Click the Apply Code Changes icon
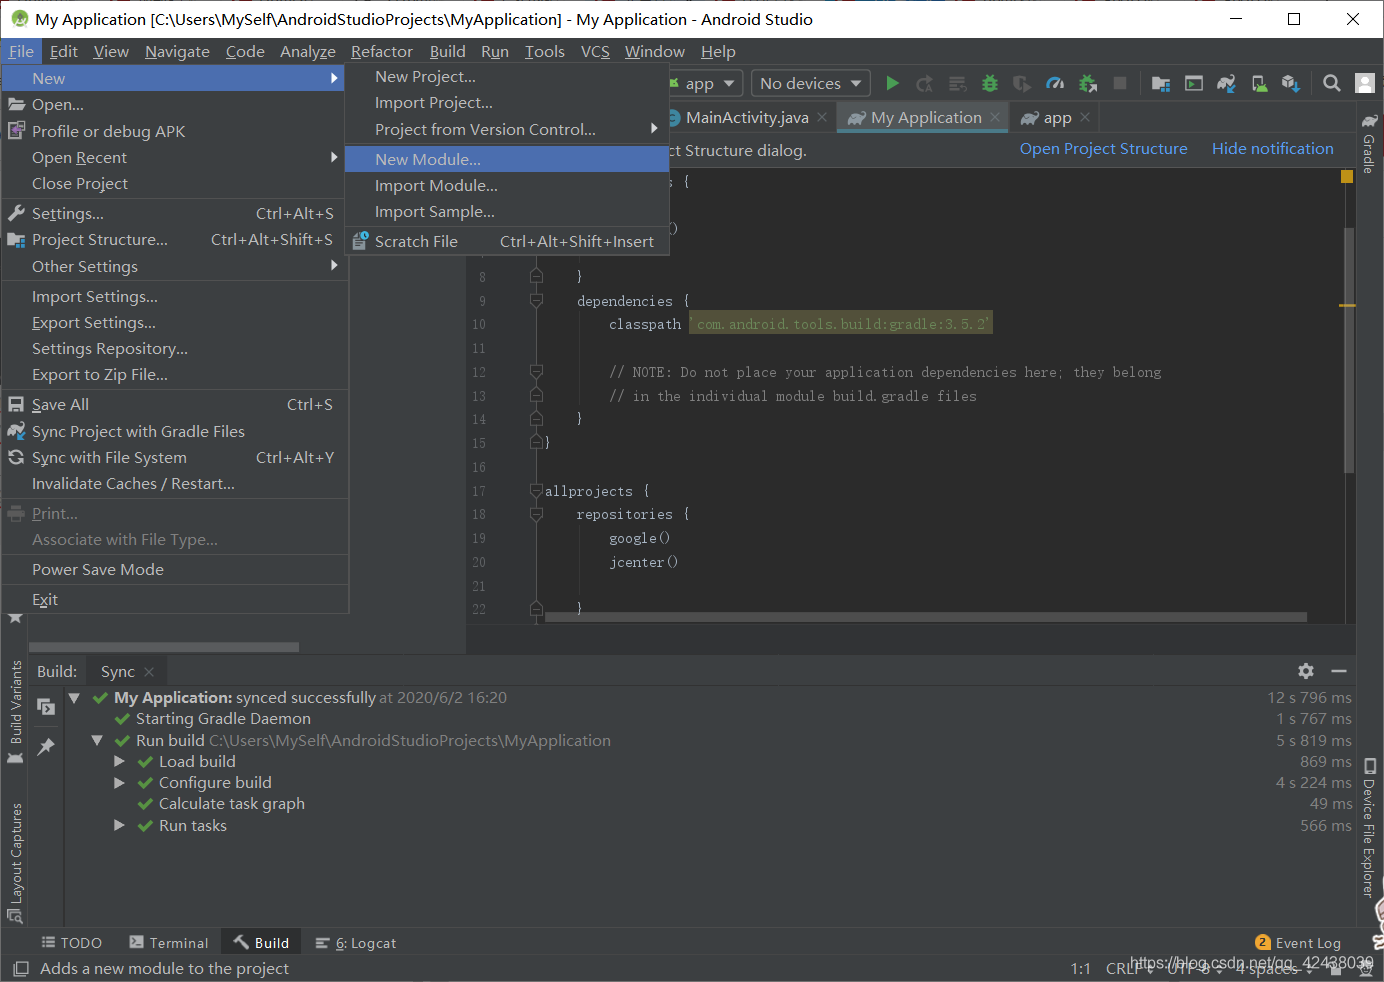The image size is (1384, 982). [x=957, y=84]
